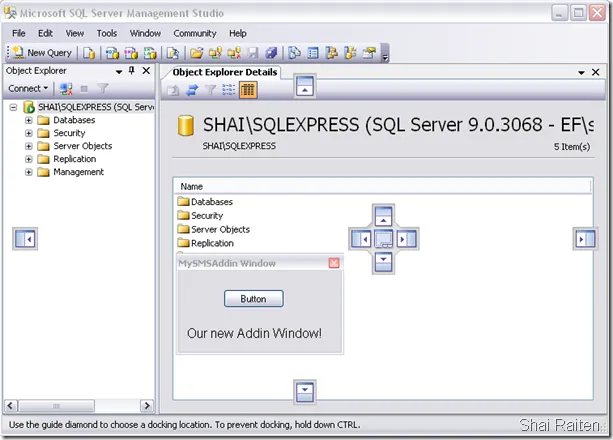
Task: Click Object Explorer scroll left arrow
Action: pyautogui.click(x=10, y=406)
